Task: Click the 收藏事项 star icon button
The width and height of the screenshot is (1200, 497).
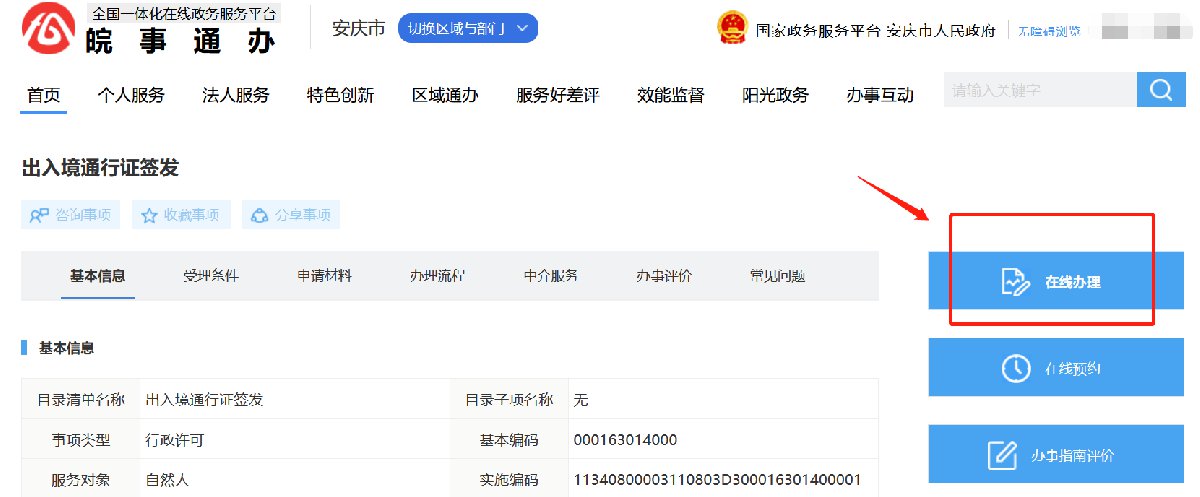Action: tap(182, 215)
